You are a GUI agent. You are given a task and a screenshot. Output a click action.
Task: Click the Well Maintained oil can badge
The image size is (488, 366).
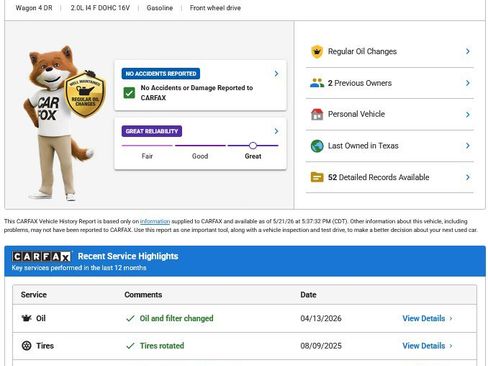[x=85, y=94]
